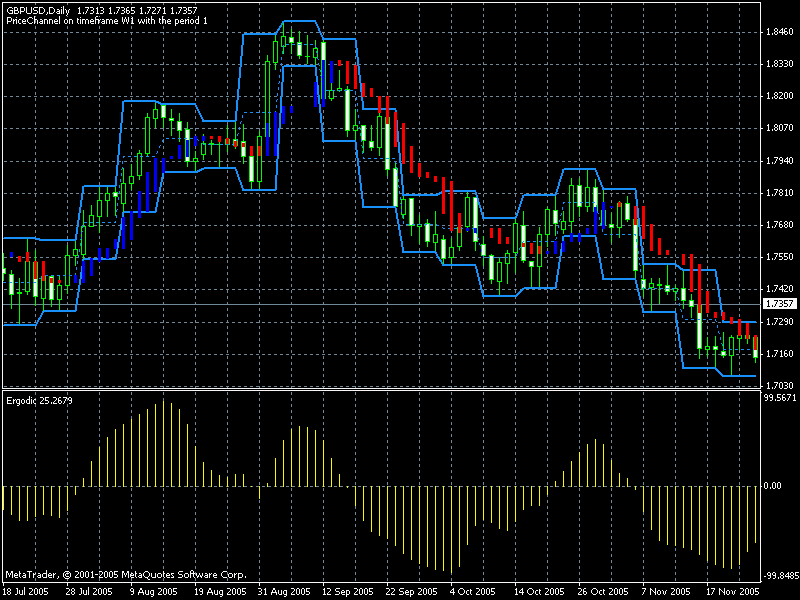Click the 4 Oct 2005 date label
The image size is (800, 600).
click(472, 592)
